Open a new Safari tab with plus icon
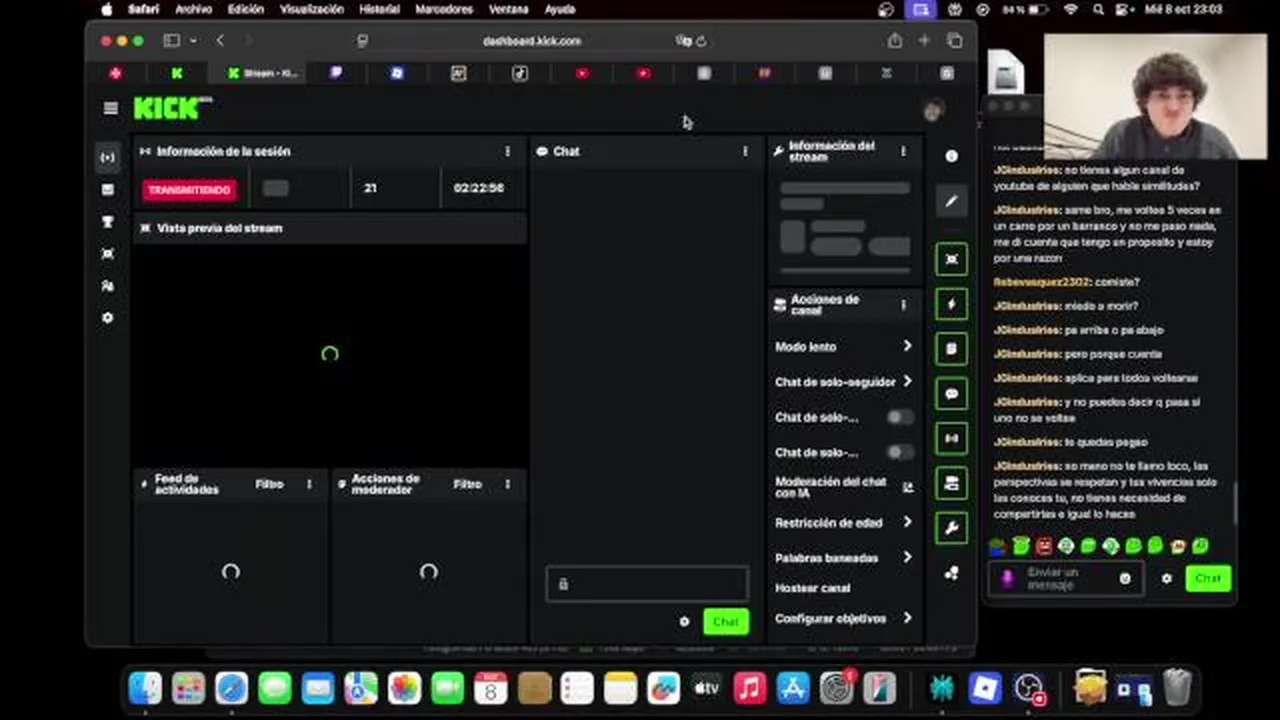 click(925, 41)
